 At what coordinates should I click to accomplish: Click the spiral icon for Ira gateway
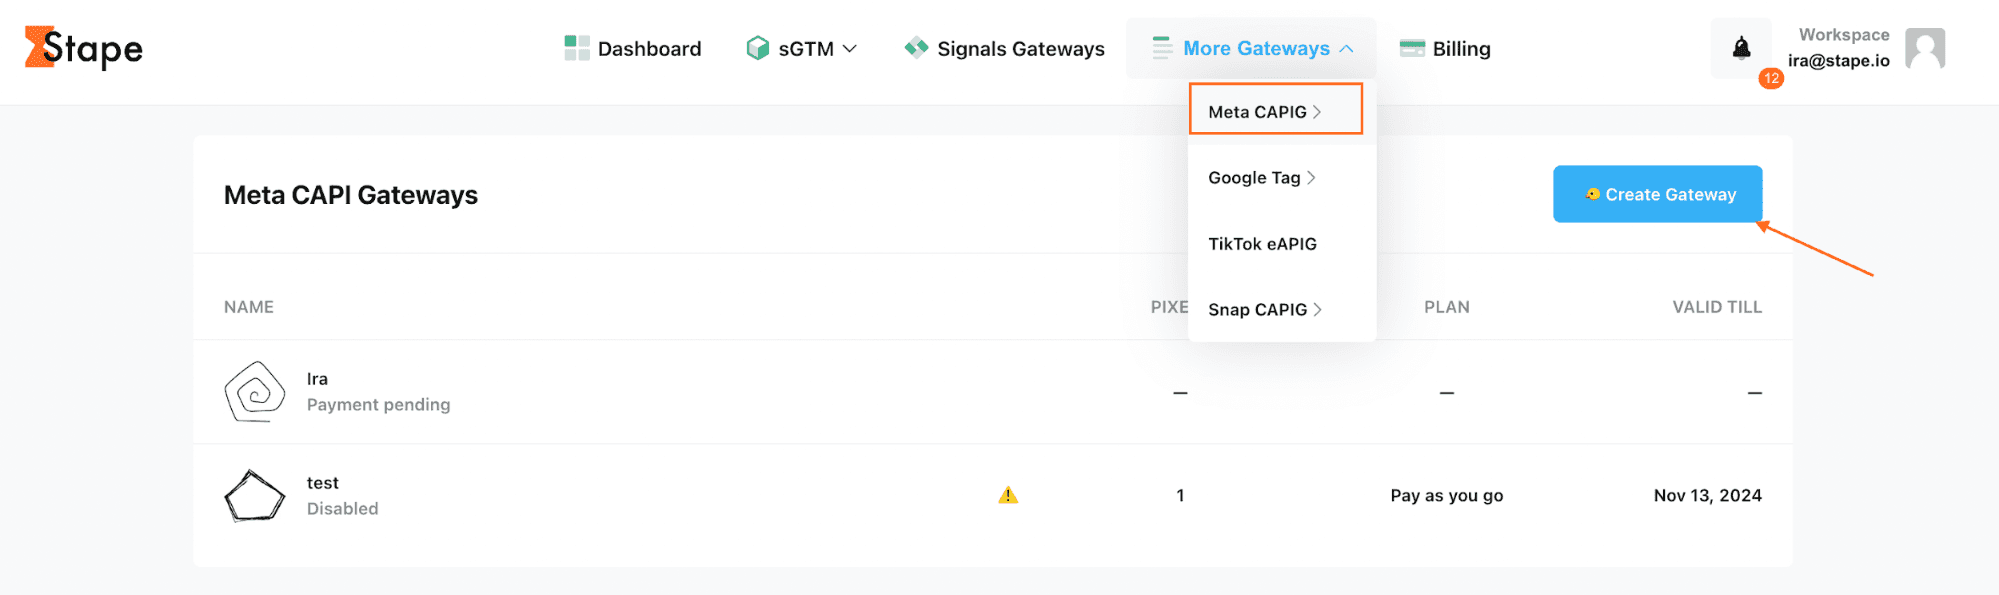255,392
